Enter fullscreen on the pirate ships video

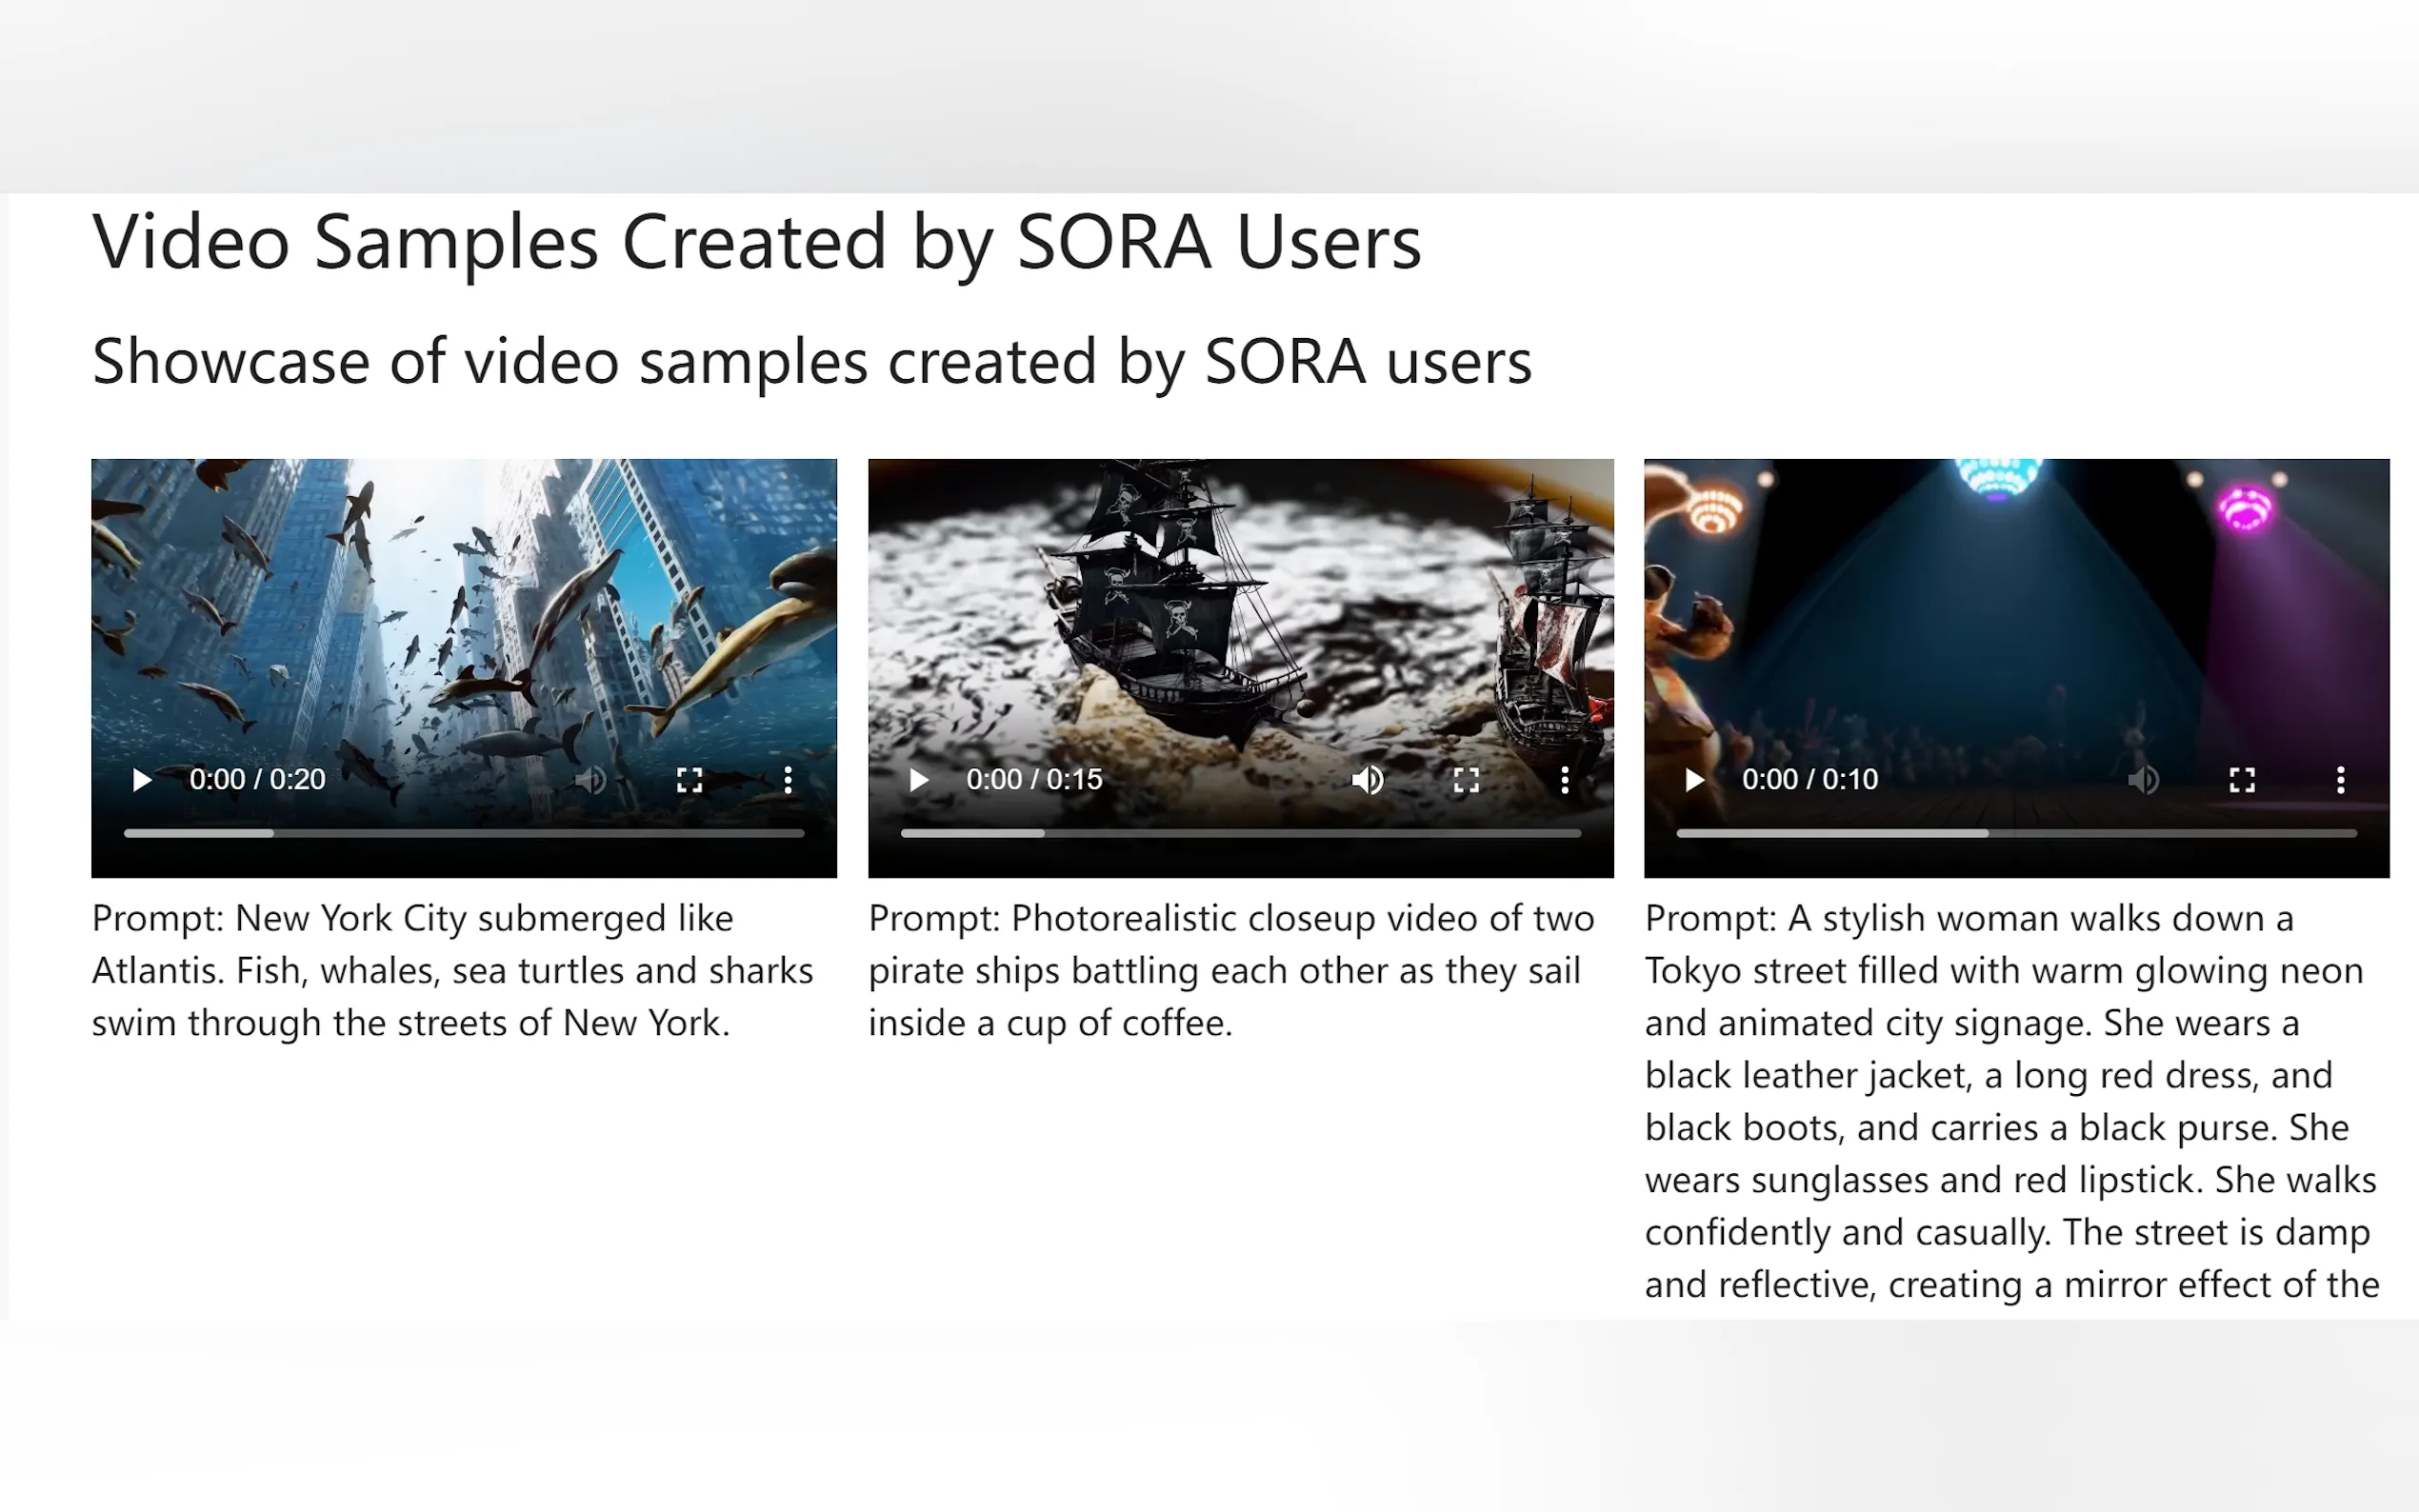click(x=1465, y=780)
